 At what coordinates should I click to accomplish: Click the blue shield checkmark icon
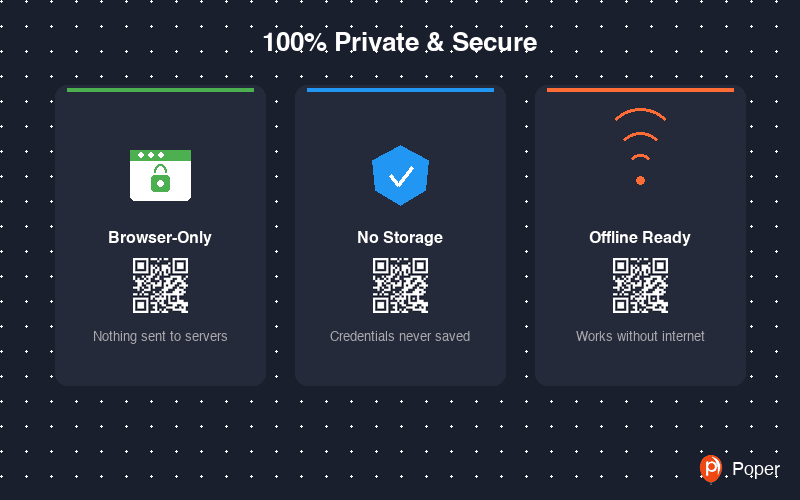click(400, 175)
